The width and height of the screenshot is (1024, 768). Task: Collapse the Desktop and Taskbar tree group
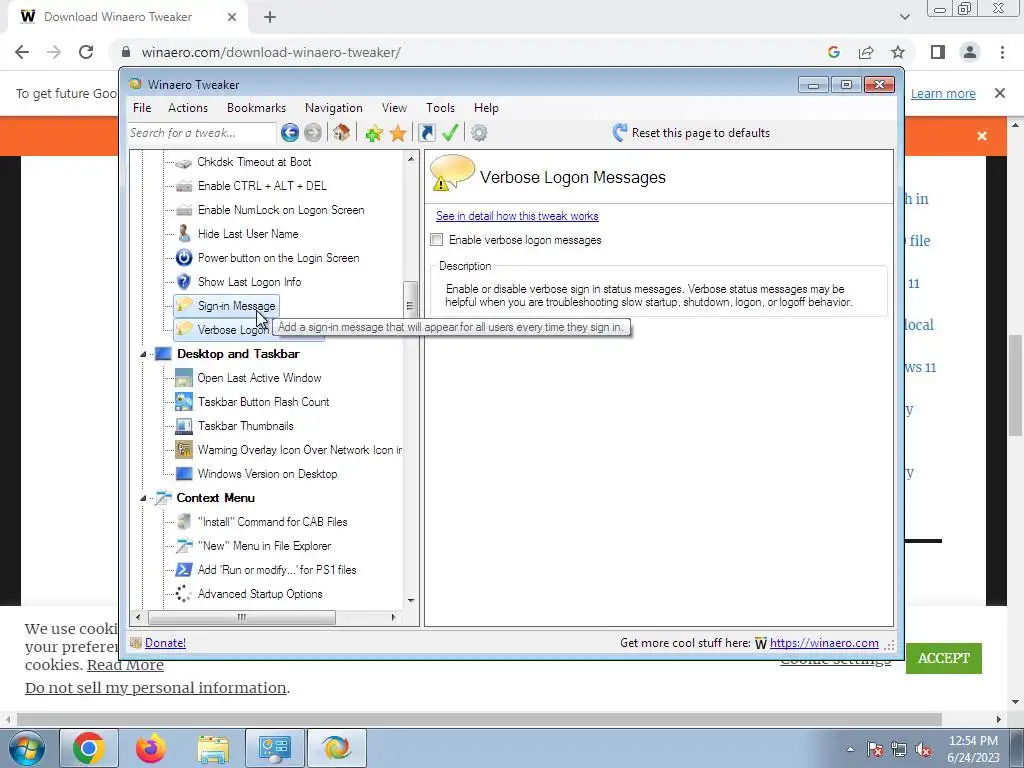(143, 355)
